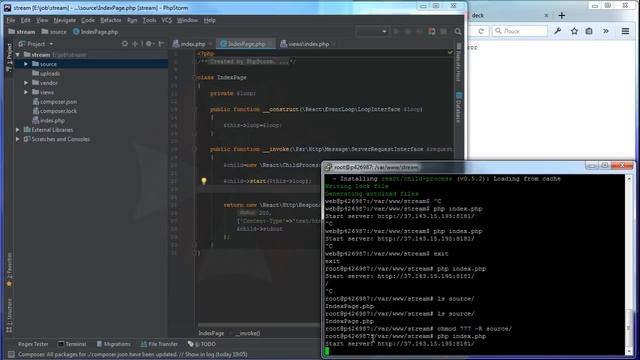This screenshot has height=360, width=640.
Task: Click the Search Everywhere magnifier icon
Action: point(458,31)
